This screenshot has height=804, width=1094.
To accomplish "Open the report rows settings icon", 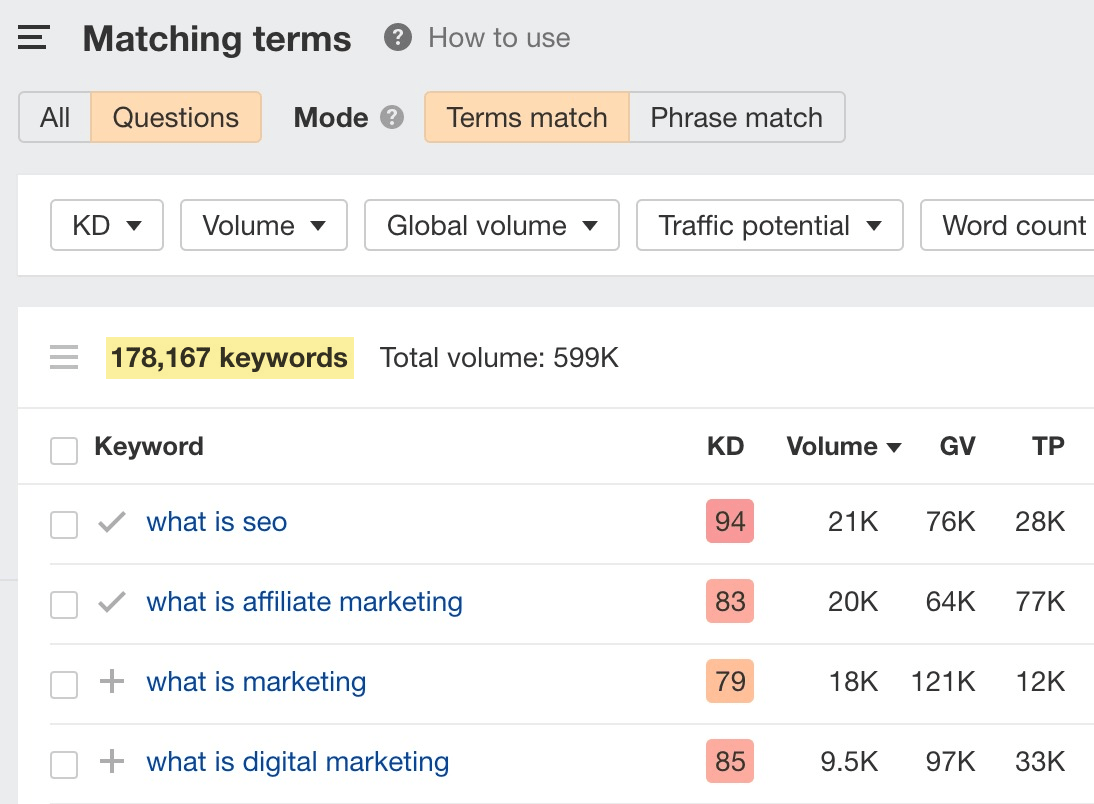I will pyautogui.click(x=63, y=357).
